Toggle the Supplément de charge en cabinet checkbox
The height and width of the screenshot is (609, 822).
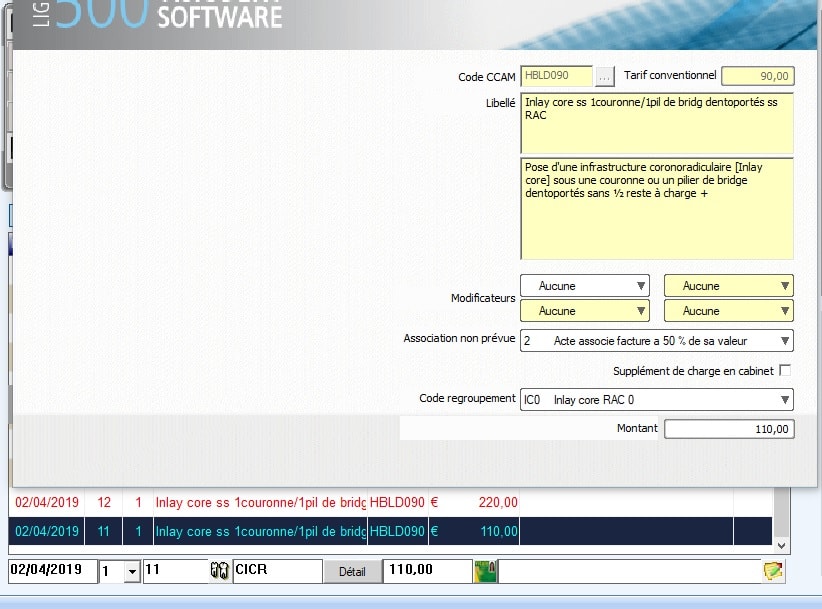click(x=785, y=371)
